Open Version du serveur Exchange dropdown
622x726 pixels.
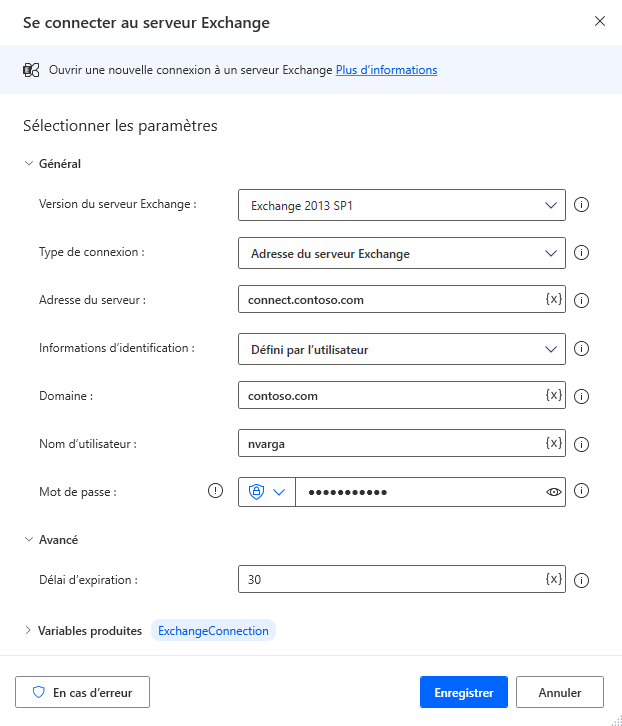[x=402, y=205]
